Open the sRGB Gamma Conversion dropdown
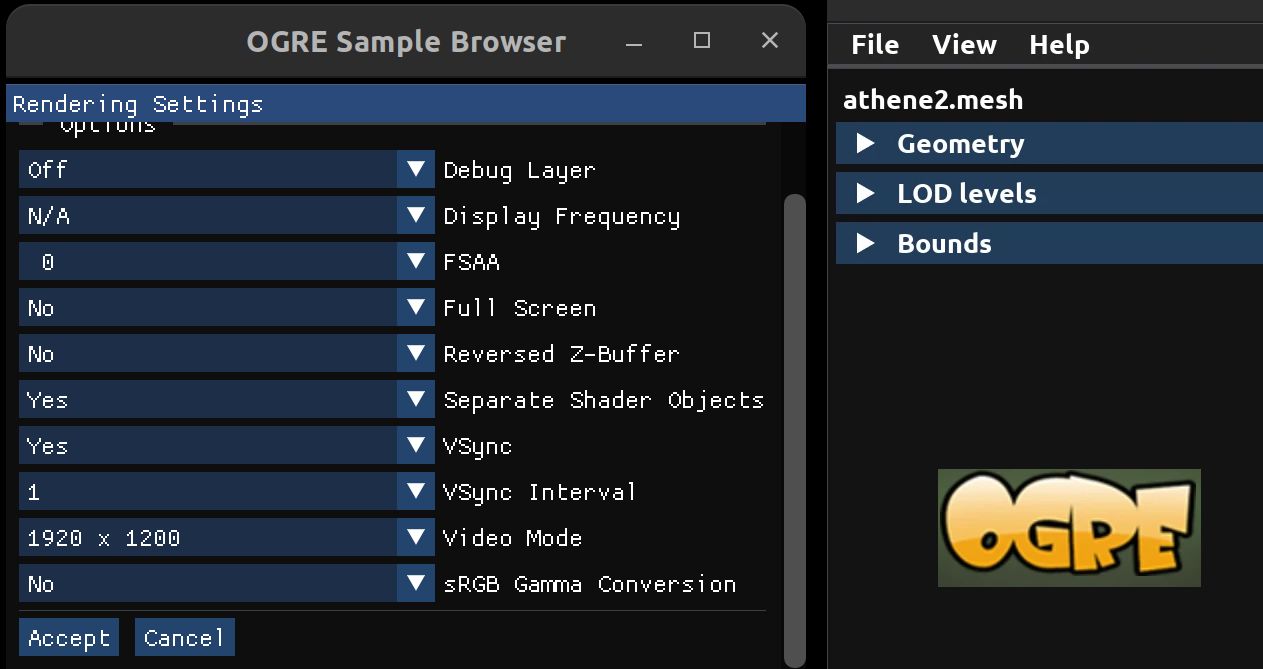 coord(227,584)
